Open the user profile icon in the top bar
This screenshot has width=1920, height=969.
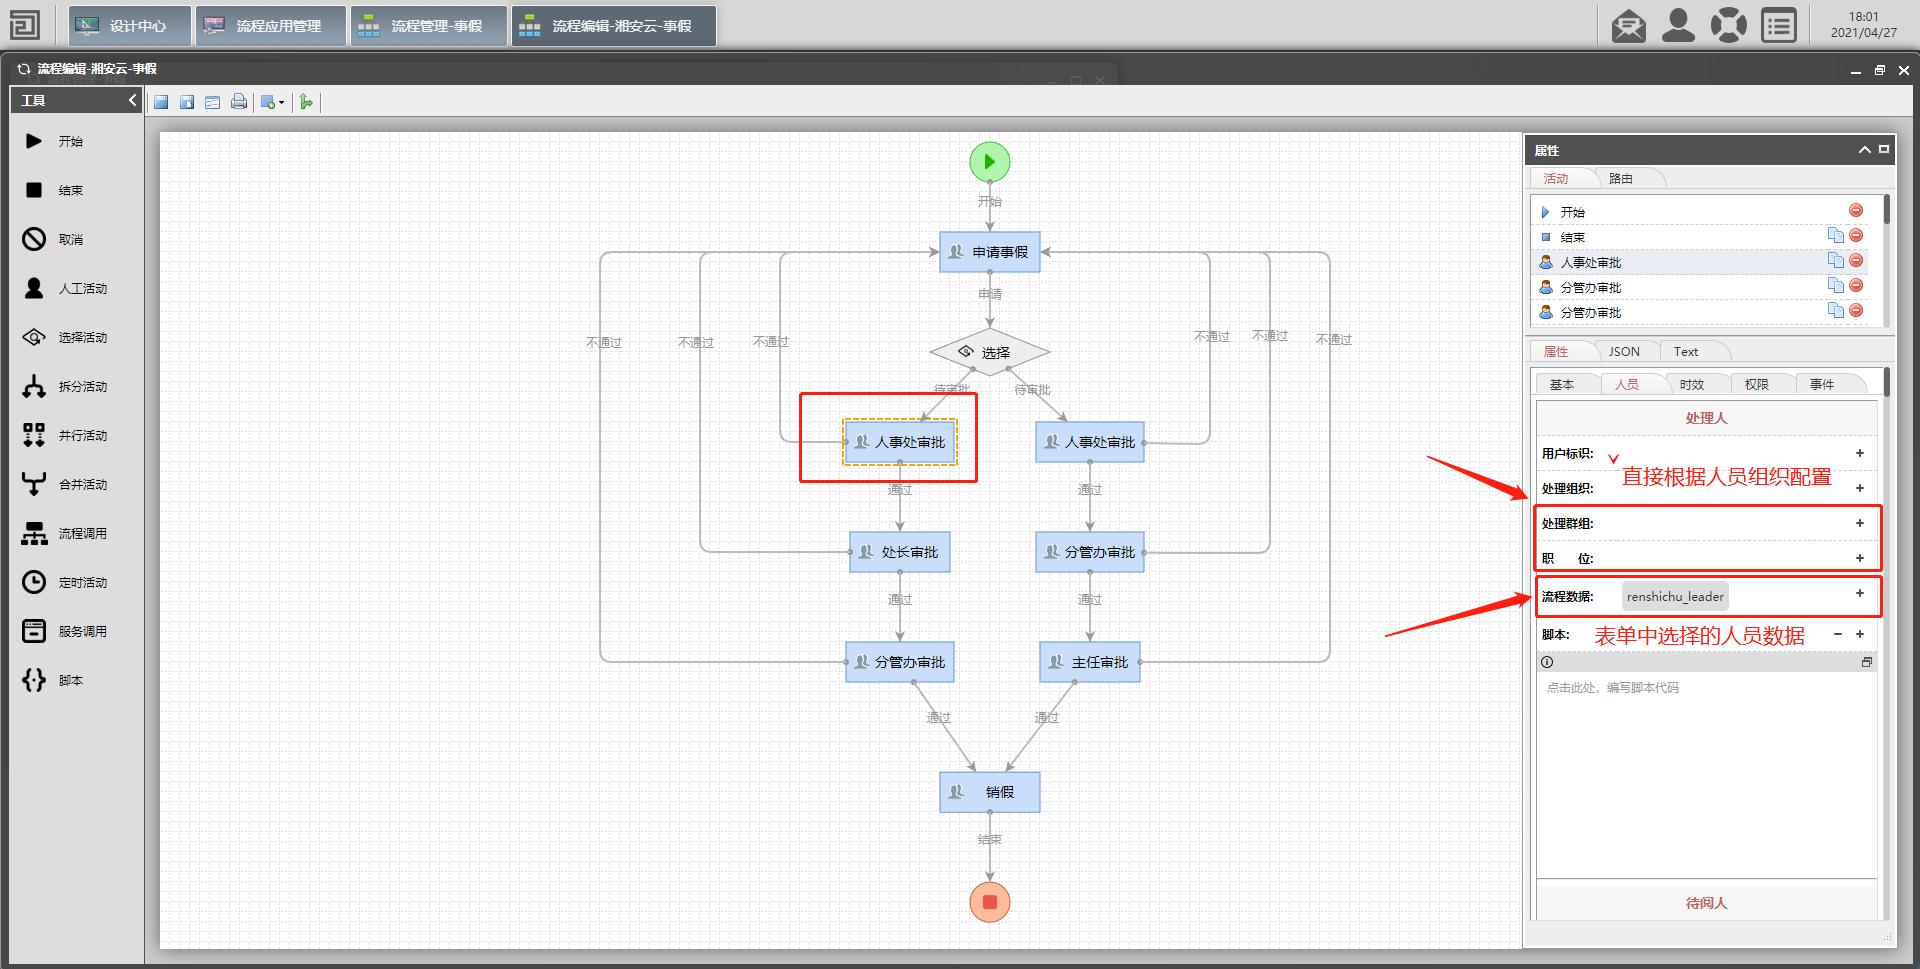point(1678,25)
